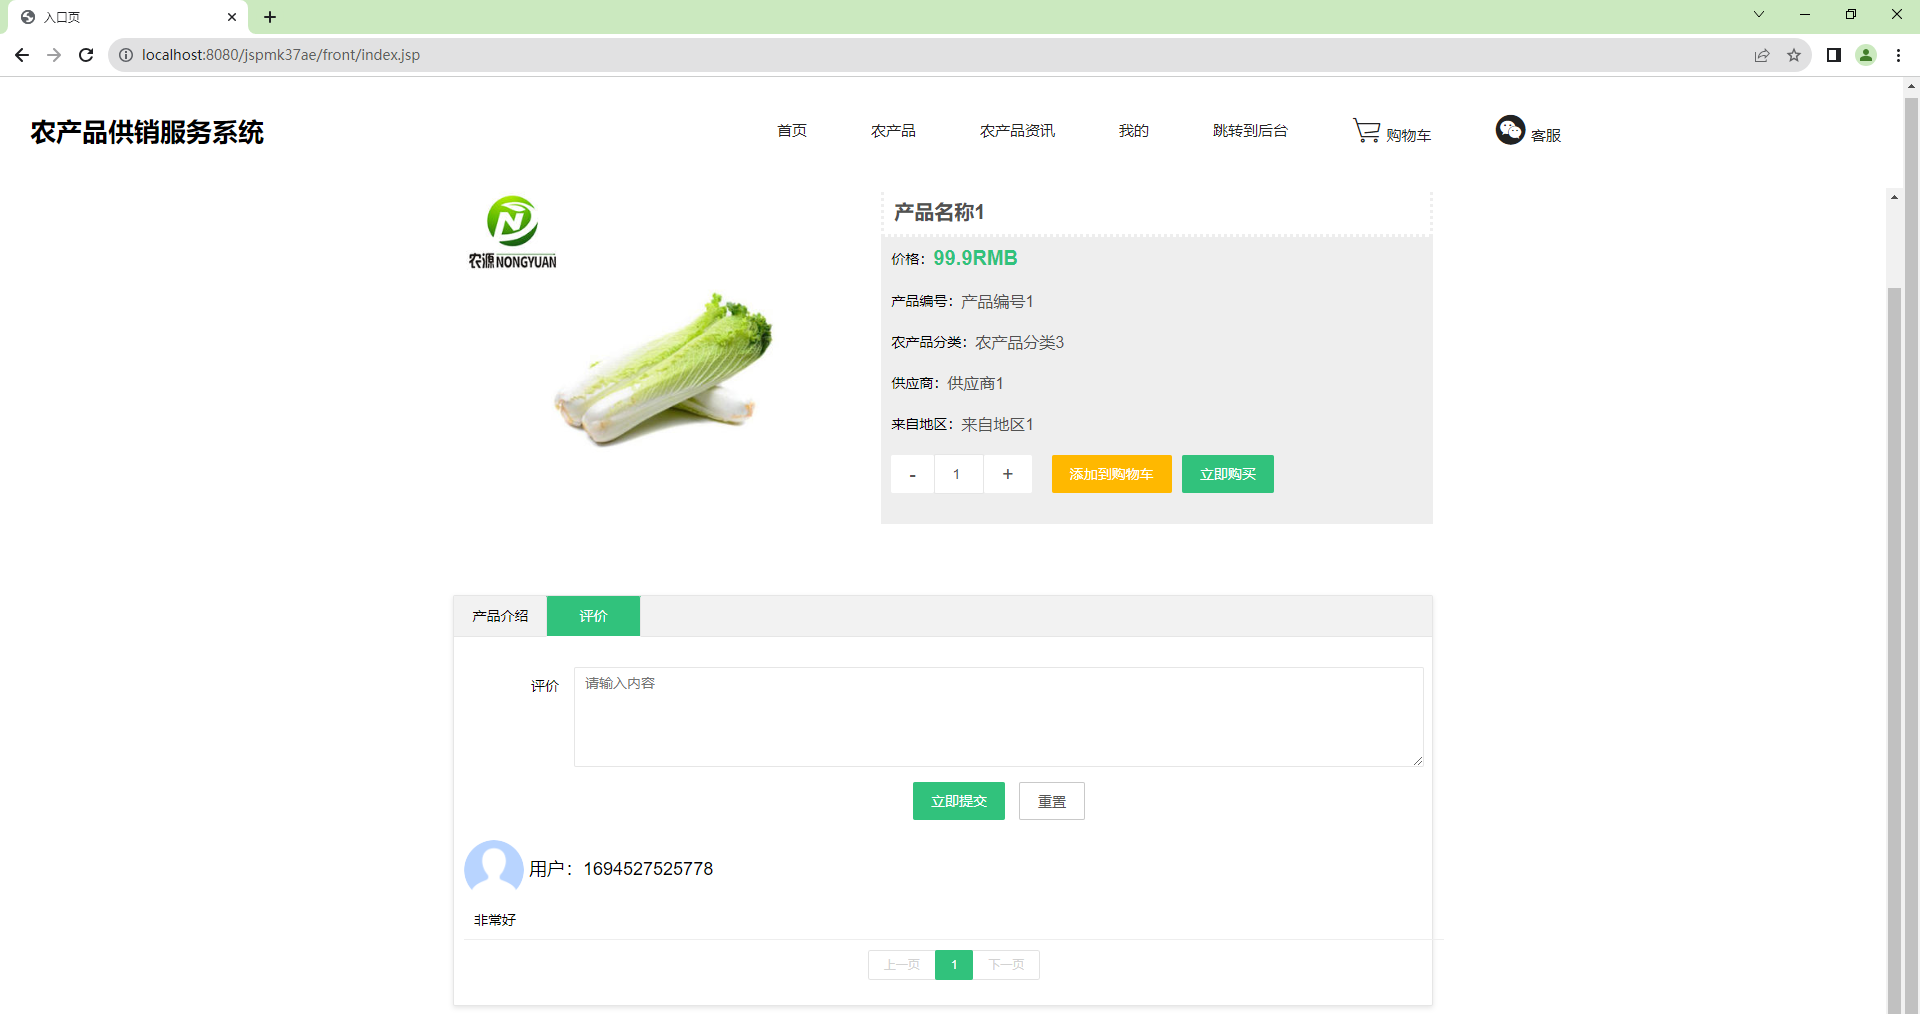1920x1014 pixels.
Task: Click the site info icon before the URL
Action: 125,55
